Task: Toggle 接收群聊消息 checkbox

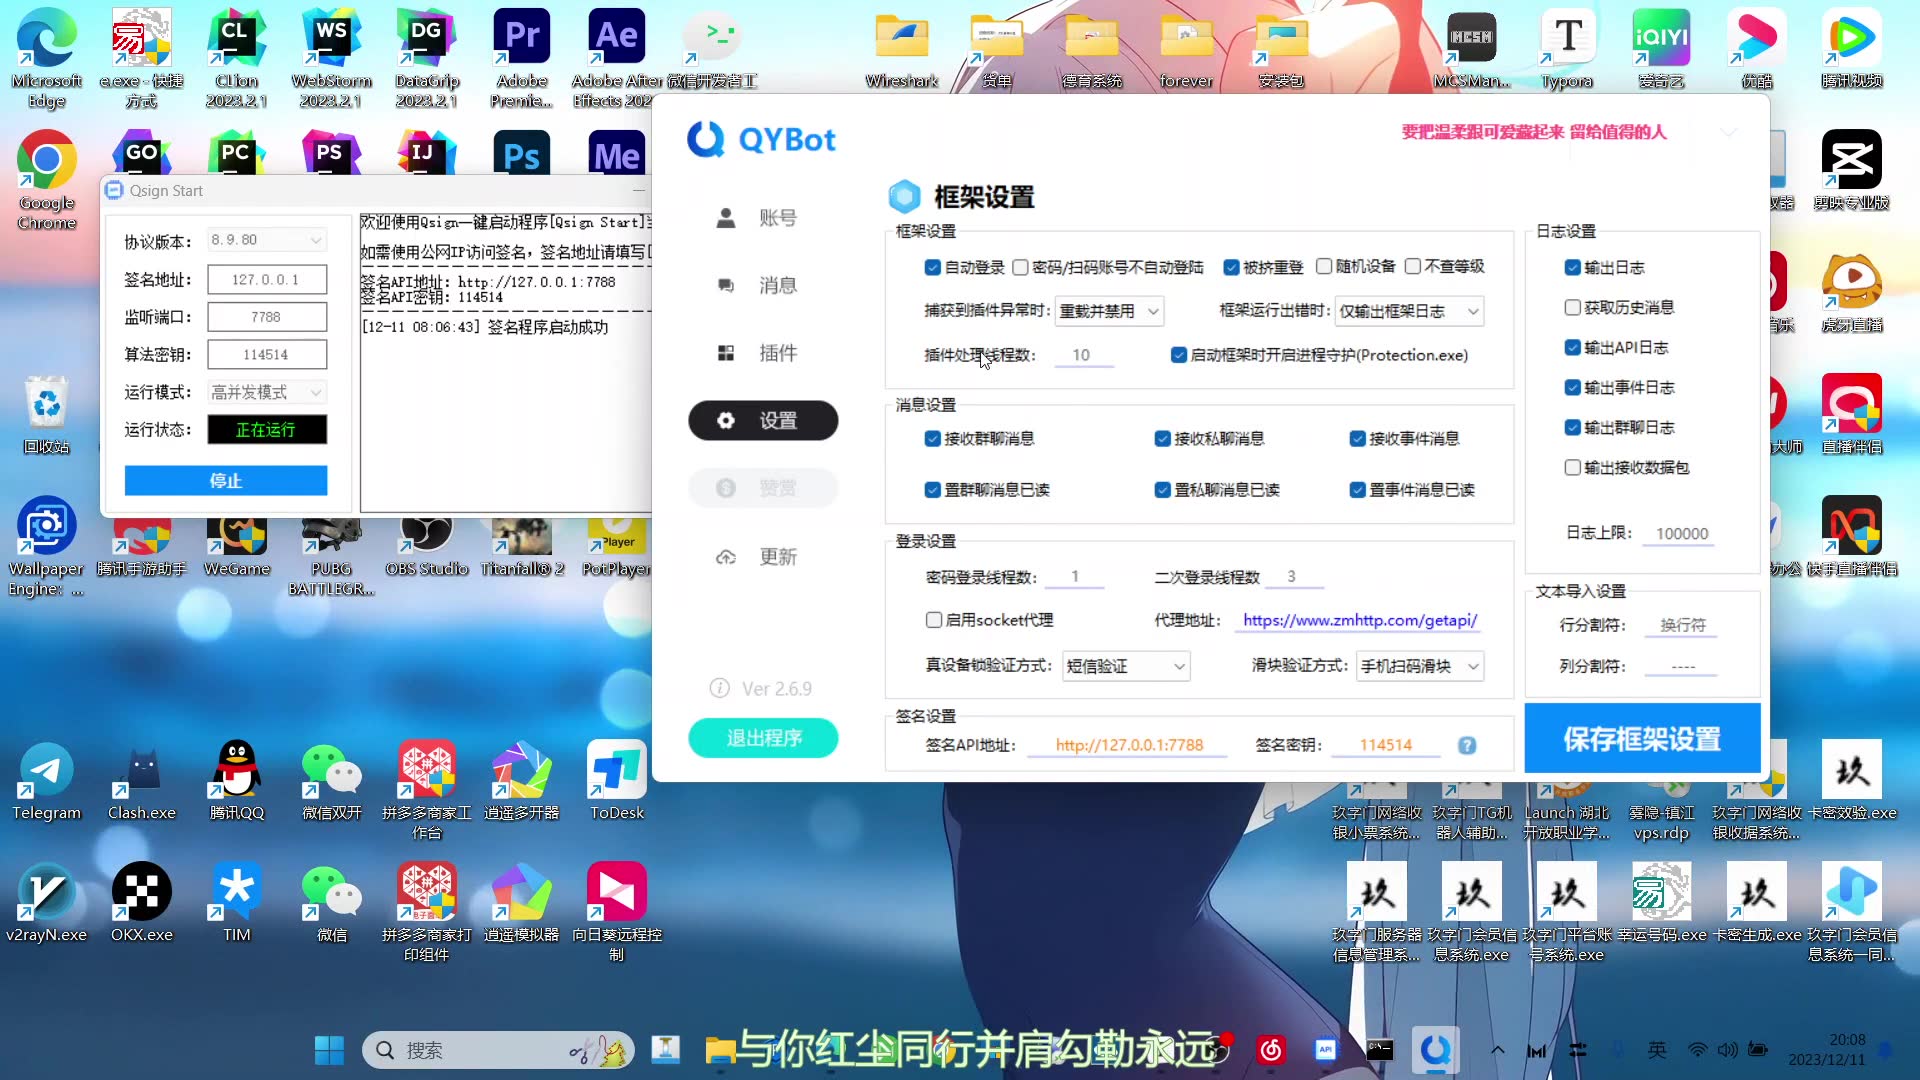Action: tap(932, 439)
